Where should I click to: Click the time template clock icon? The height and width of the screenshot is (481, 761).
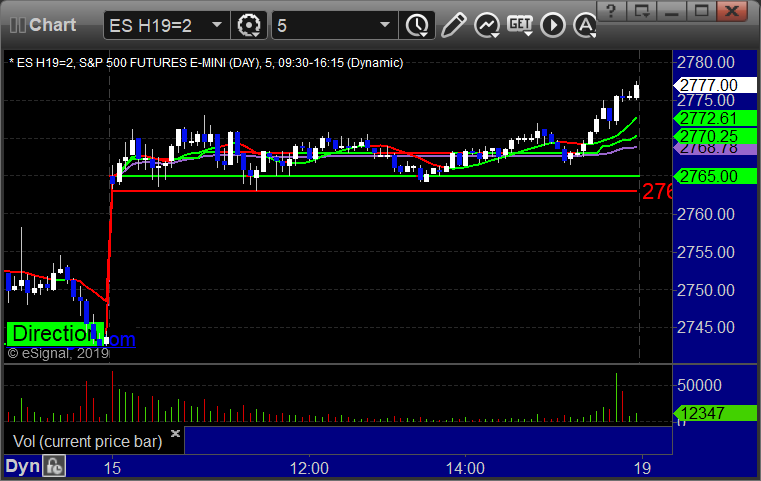(x=416, y=23)
